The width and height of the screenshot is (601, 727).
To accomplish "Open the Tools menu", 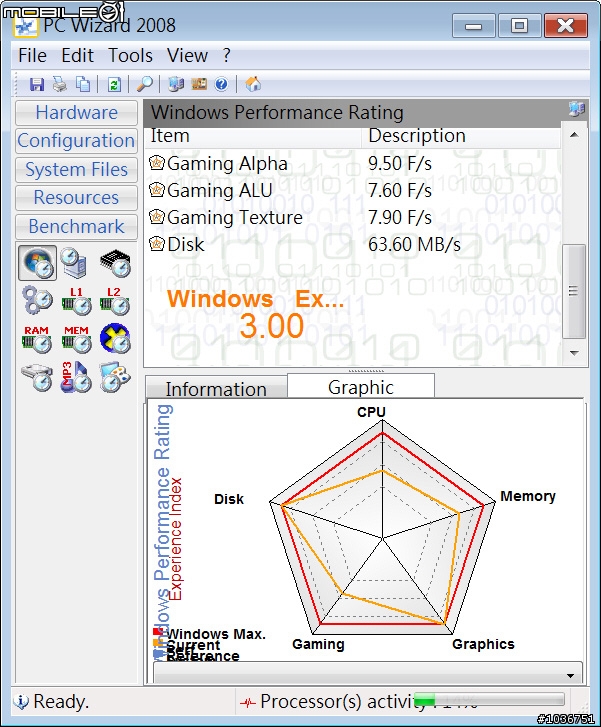I will point(130,56).
